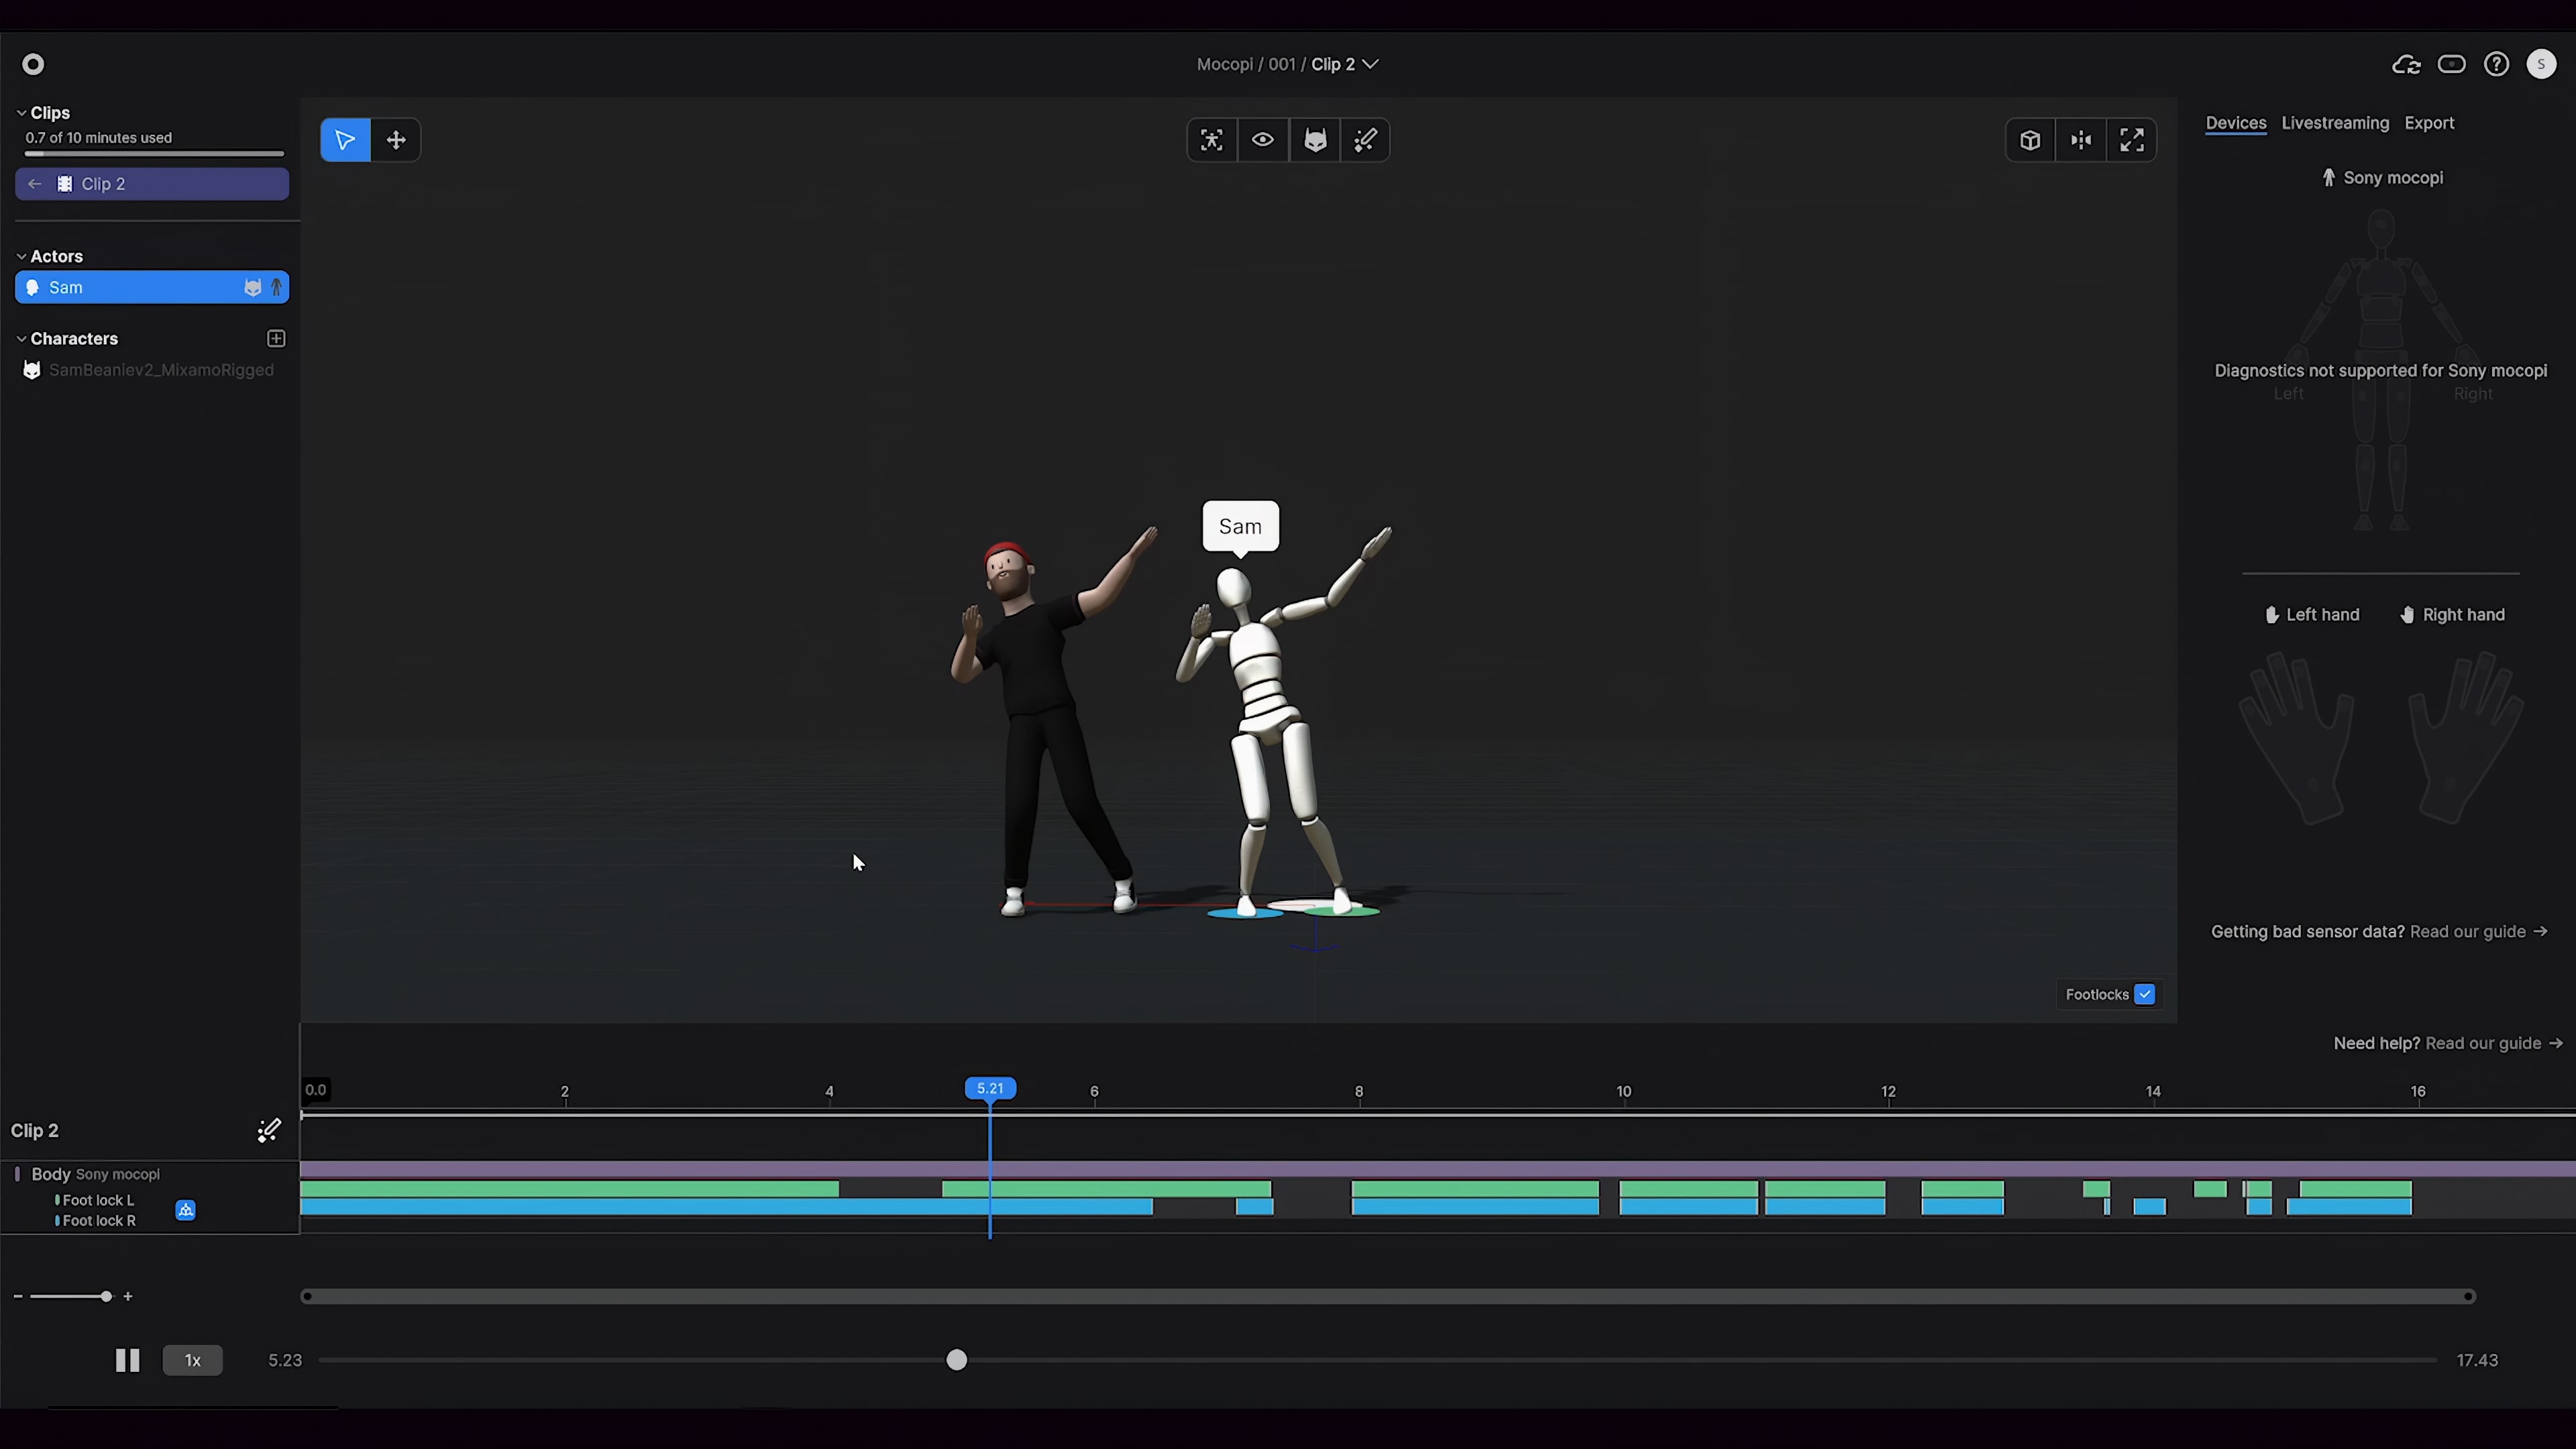Click the back arrow on Clip 2 item

point(35,184)
